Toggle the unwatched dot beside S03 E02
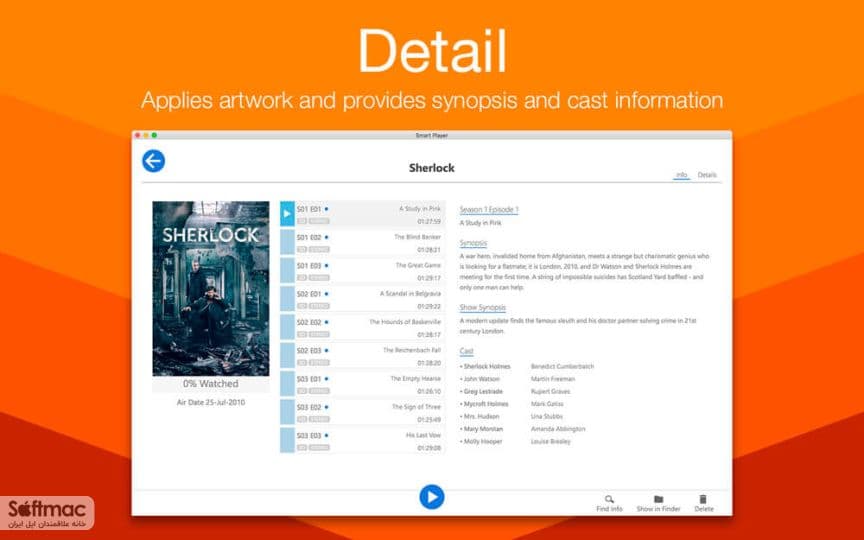This screenshot has height=540, width=864. [326, 407]
